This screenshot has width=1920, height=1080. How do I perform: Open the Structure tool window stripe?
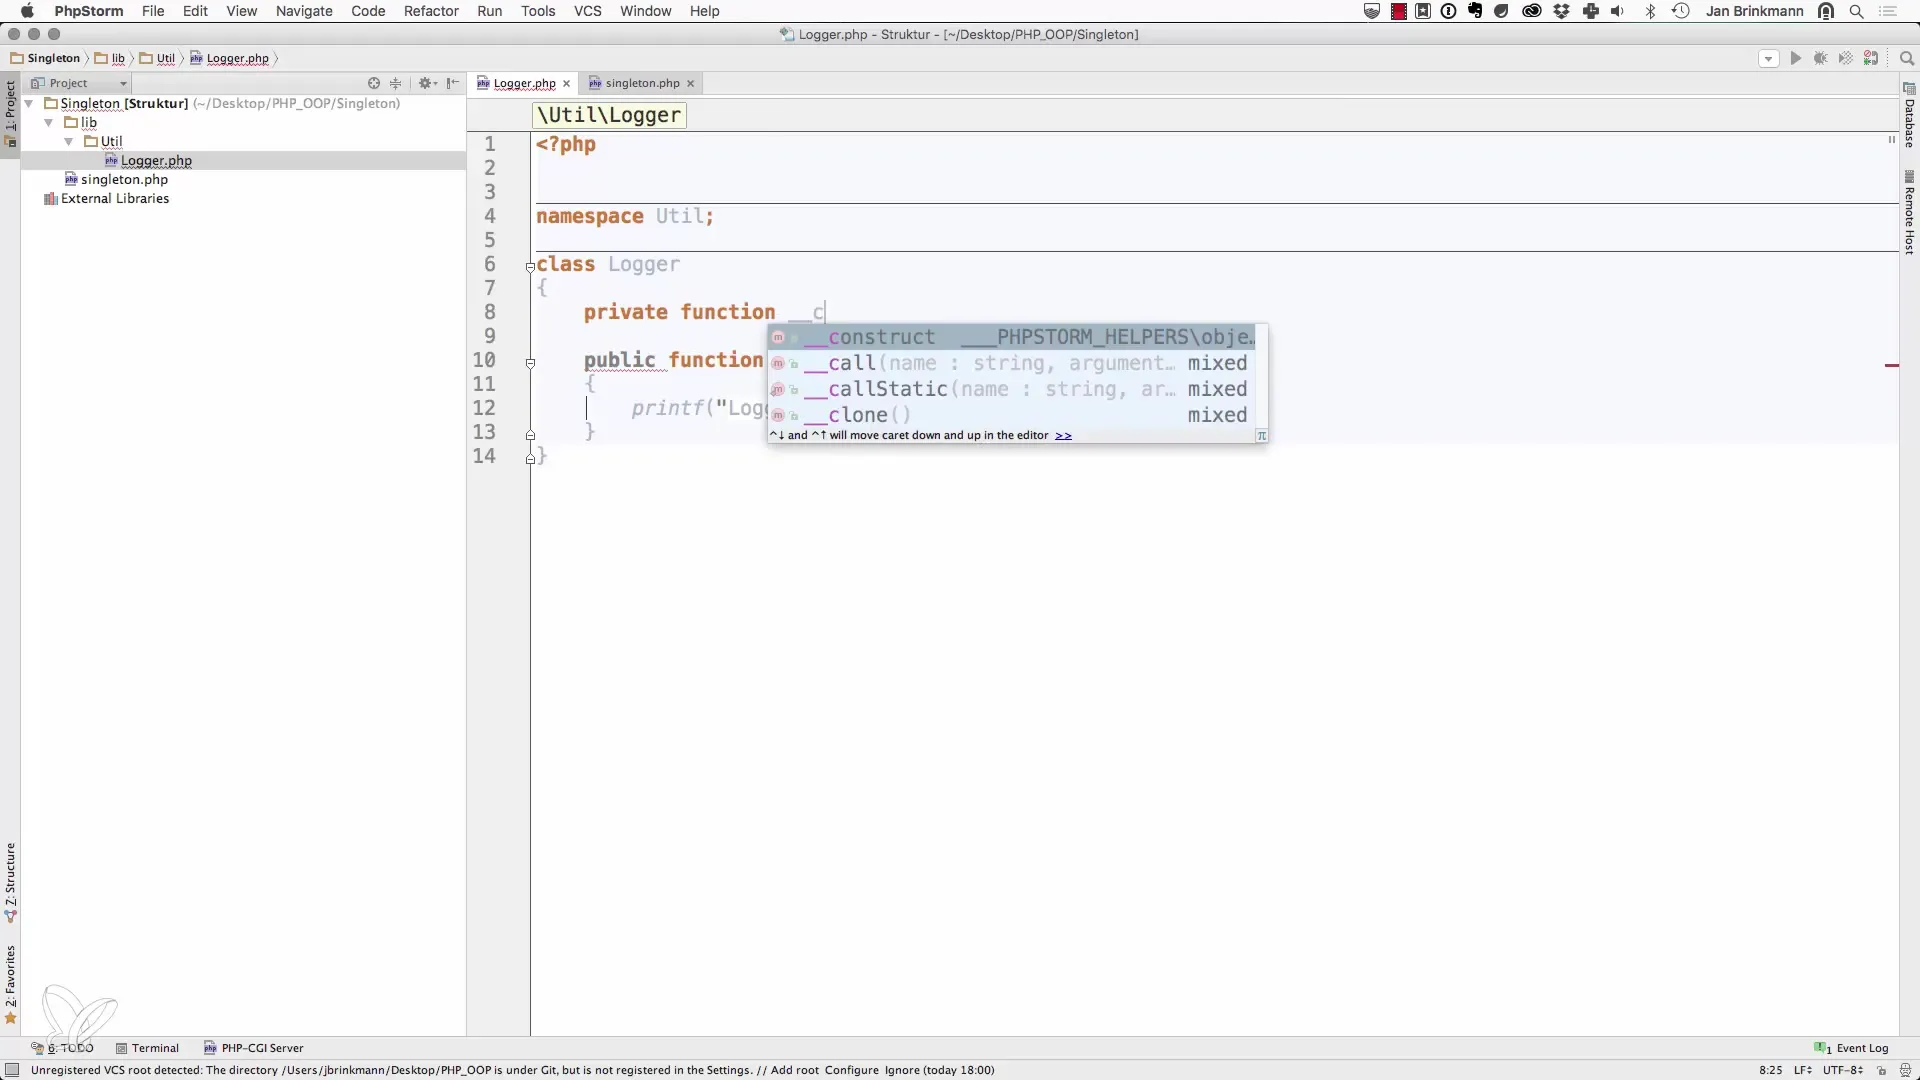pos(10,882)
